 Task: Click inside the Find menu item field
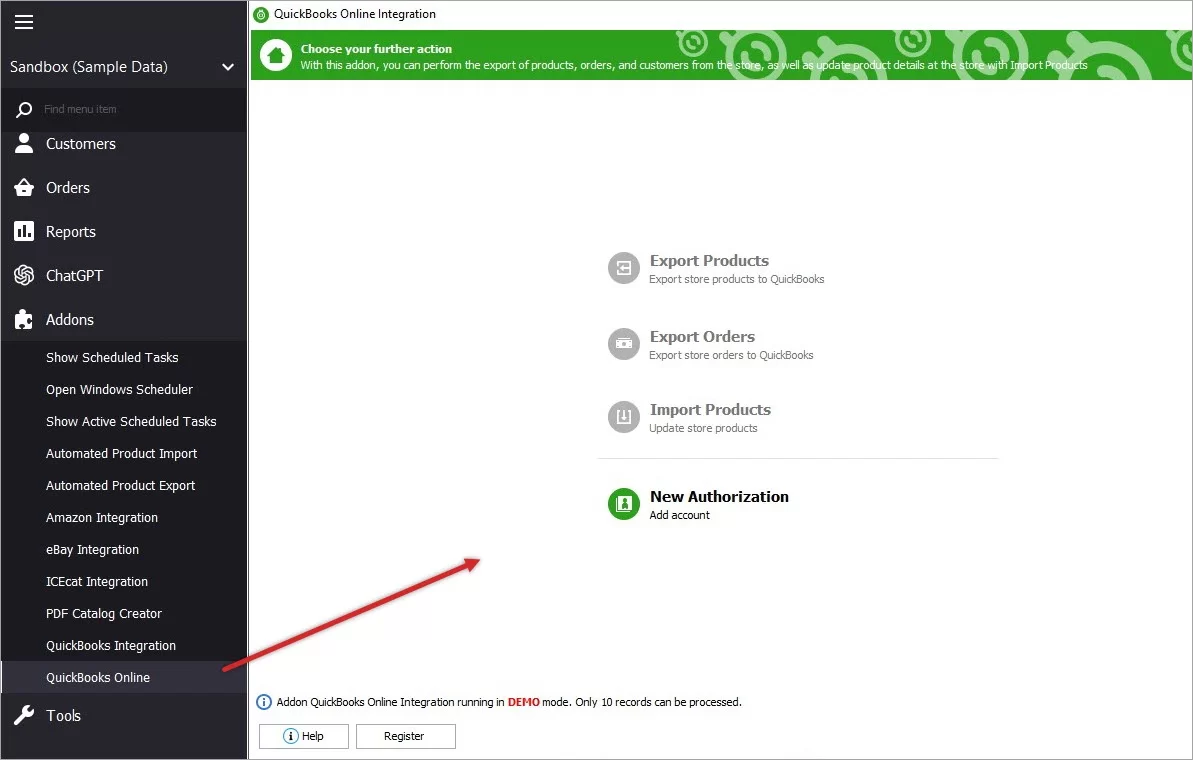tap(120, 110)
